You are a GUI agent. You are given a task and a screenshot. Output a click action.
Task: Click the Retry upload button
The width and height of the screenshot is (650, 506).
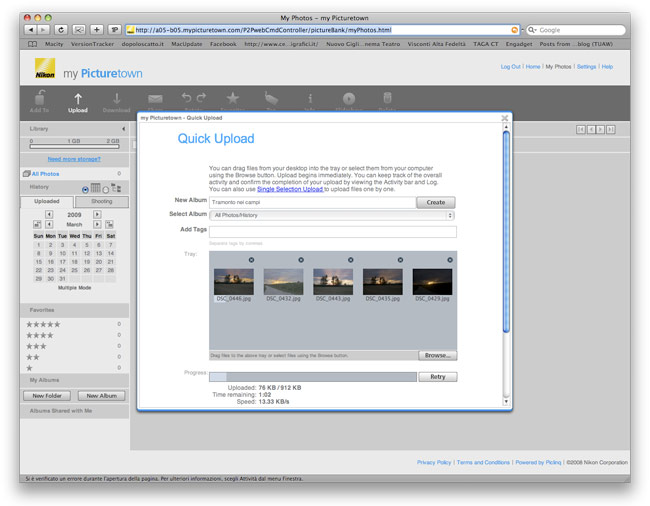click(438, 377)
